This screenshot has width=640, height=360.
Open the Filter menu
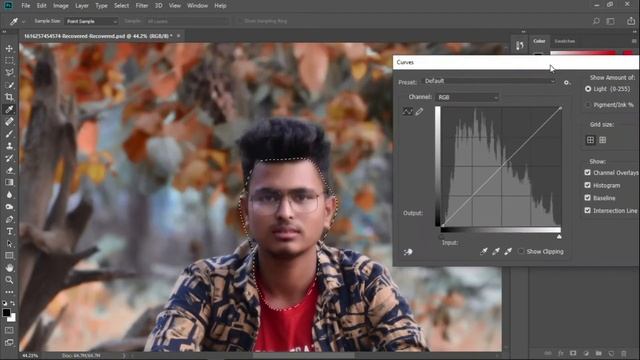pyautogui.click(x=142, y=6)
